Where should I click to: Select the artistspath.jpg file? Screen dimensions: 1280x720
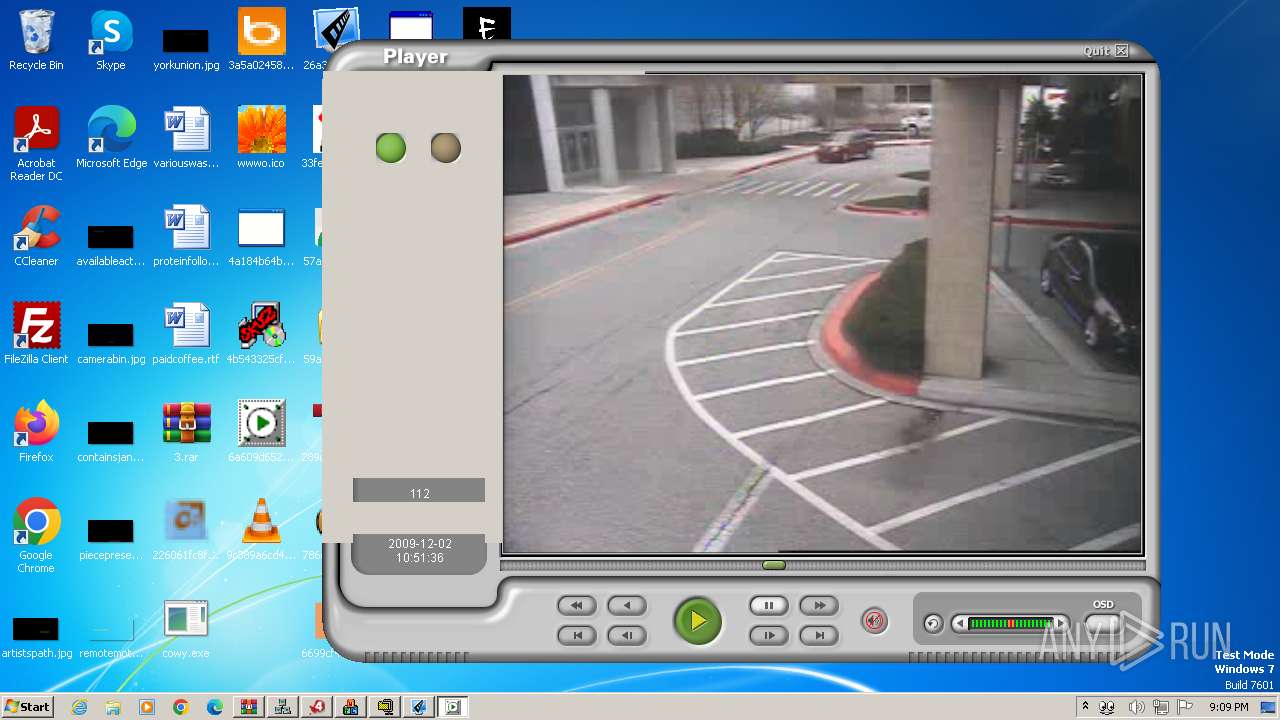point(36,634)
